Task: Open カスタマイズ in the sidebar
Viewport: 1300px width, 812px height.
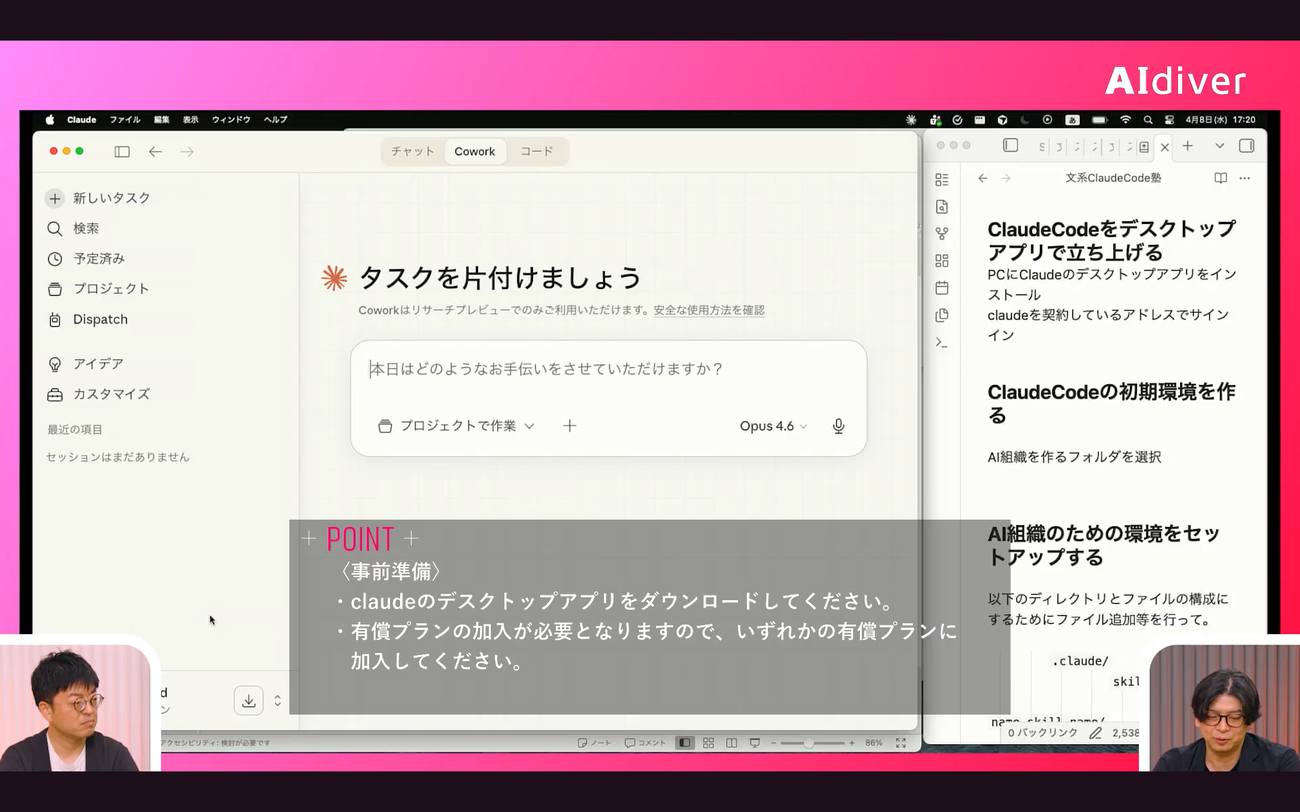Action: point(110,394)
